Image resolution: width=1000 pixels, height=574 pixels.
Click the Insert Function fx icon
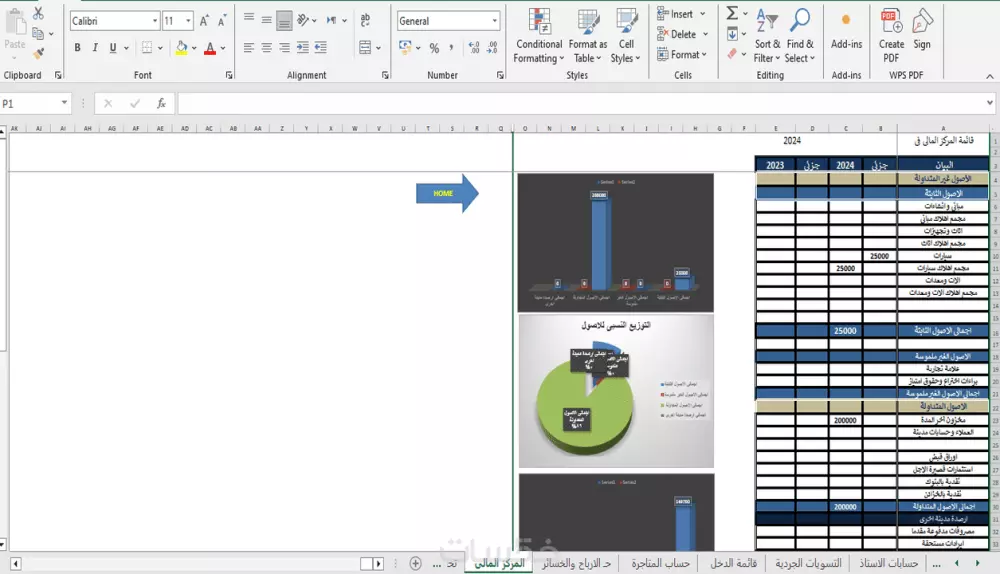pyautogui.click(x=161, y=103)
